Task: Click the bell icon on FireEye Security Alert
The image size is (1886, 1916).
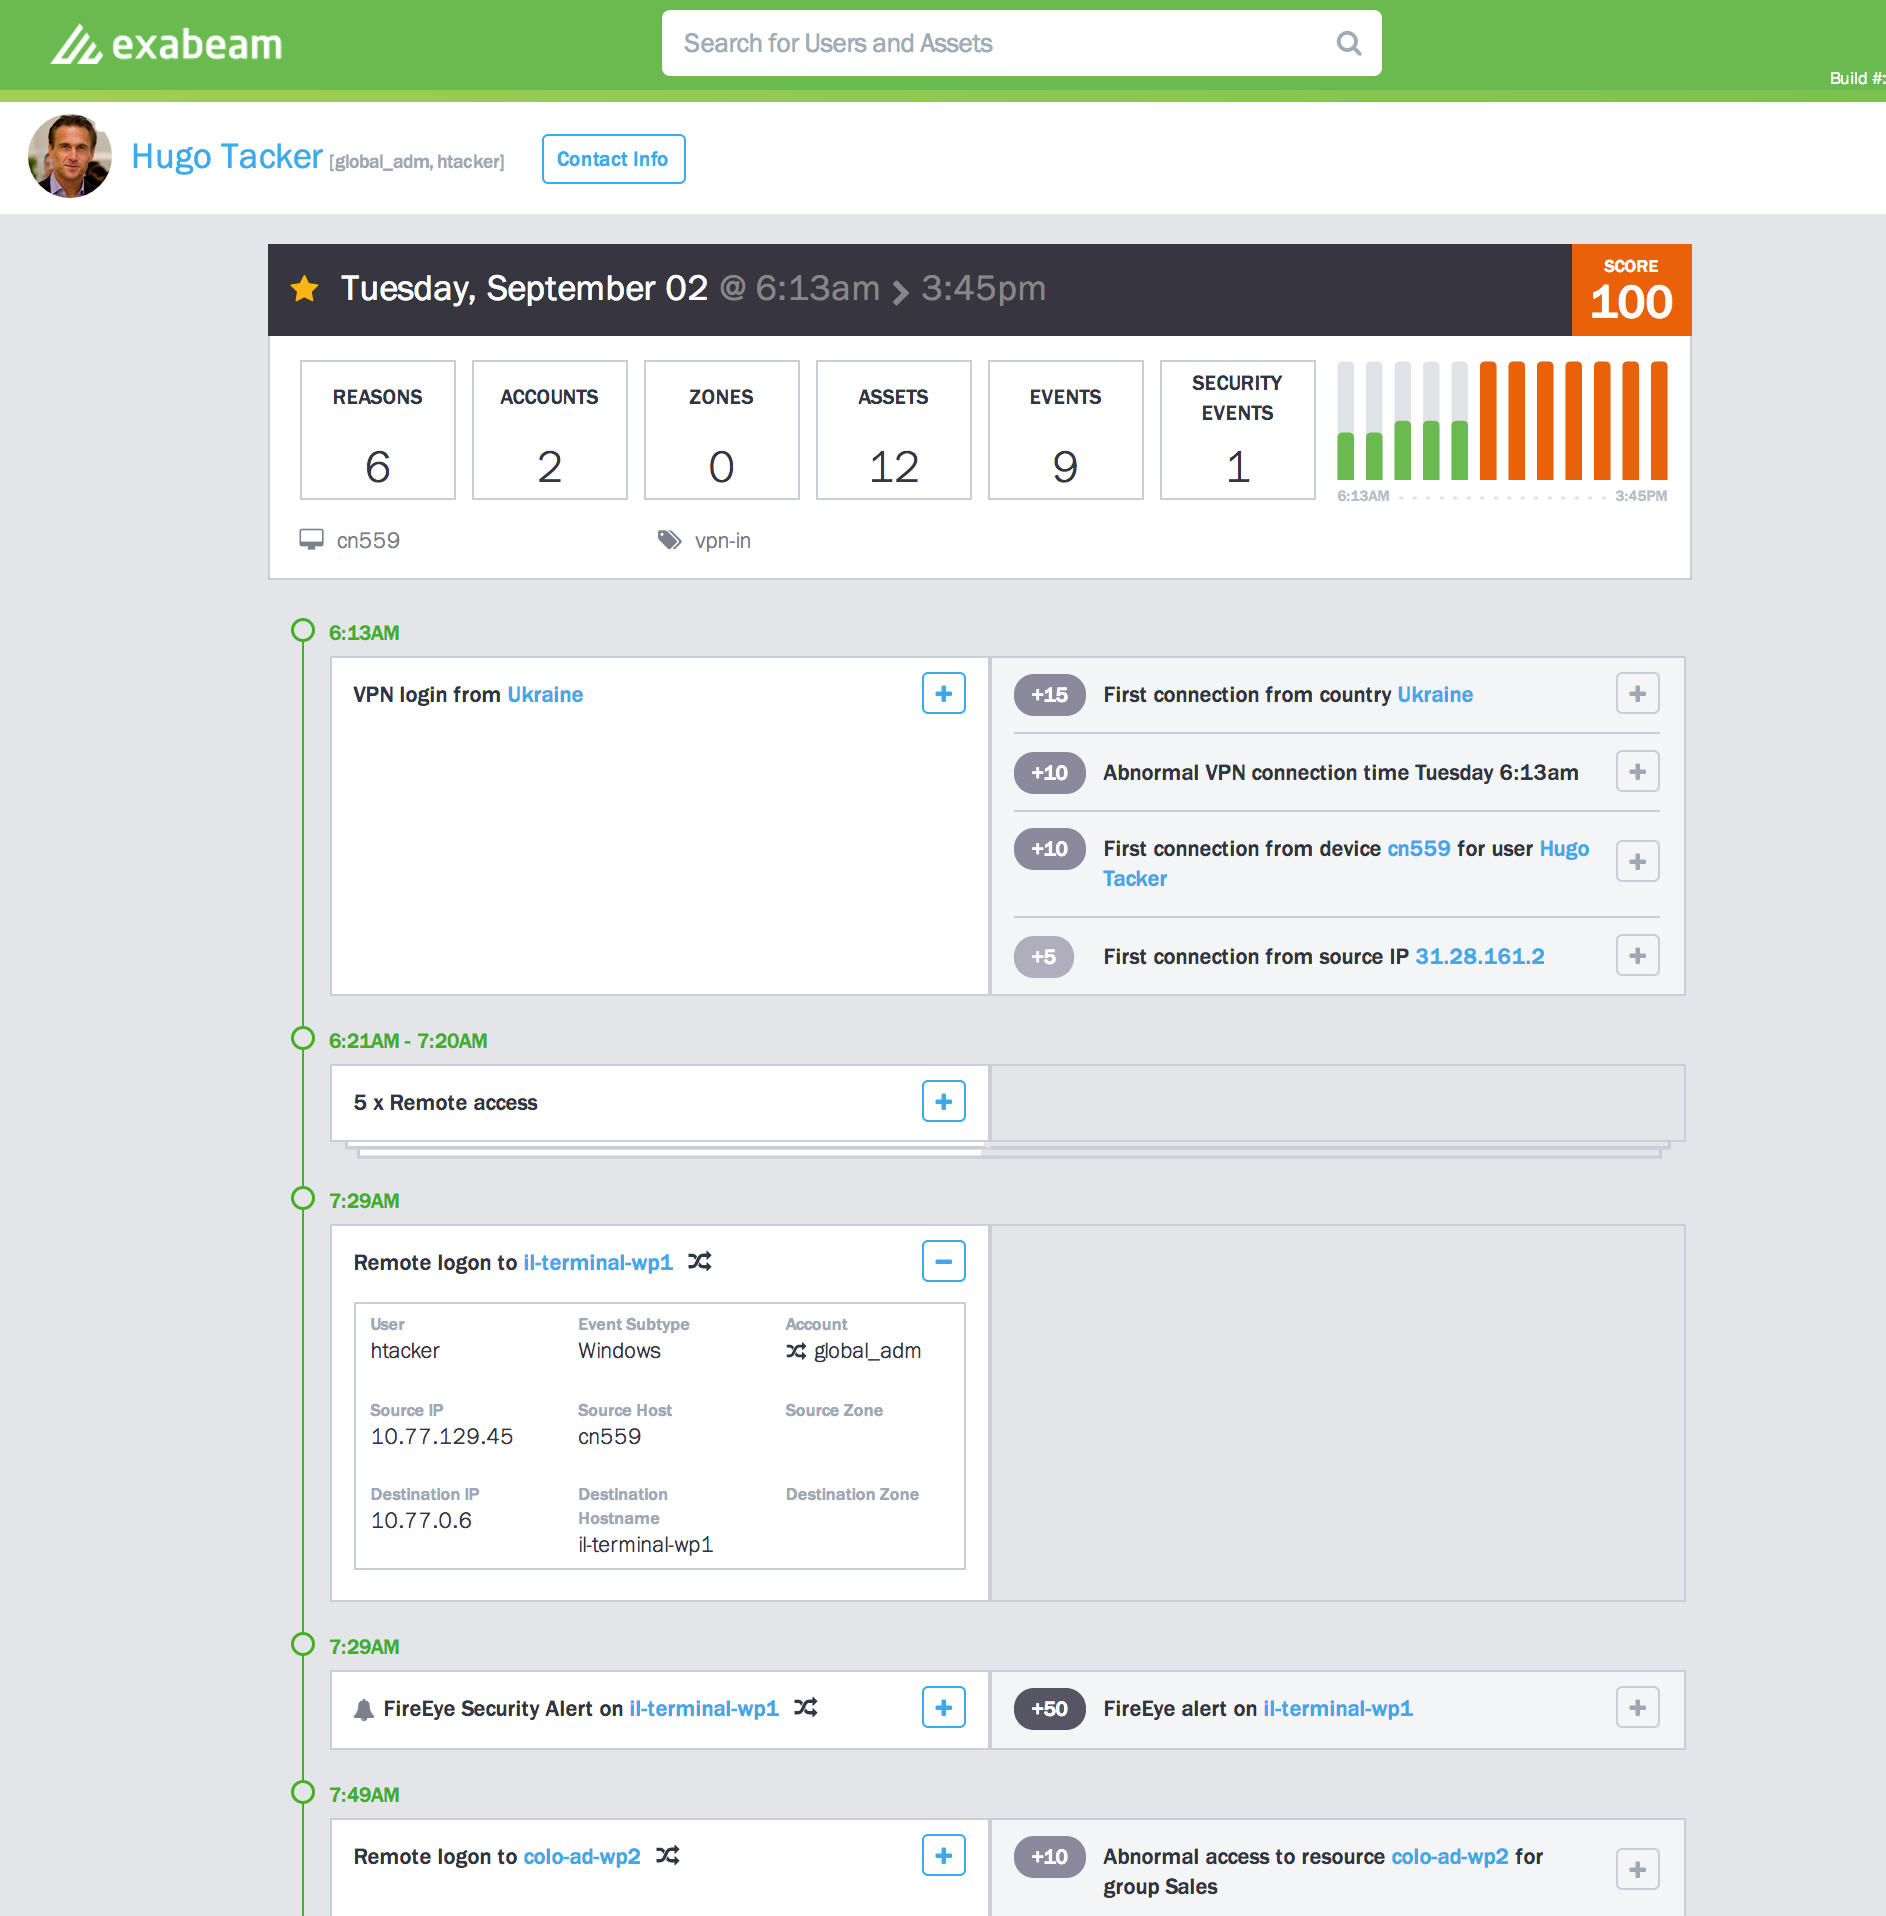Action: [364, 1709]
